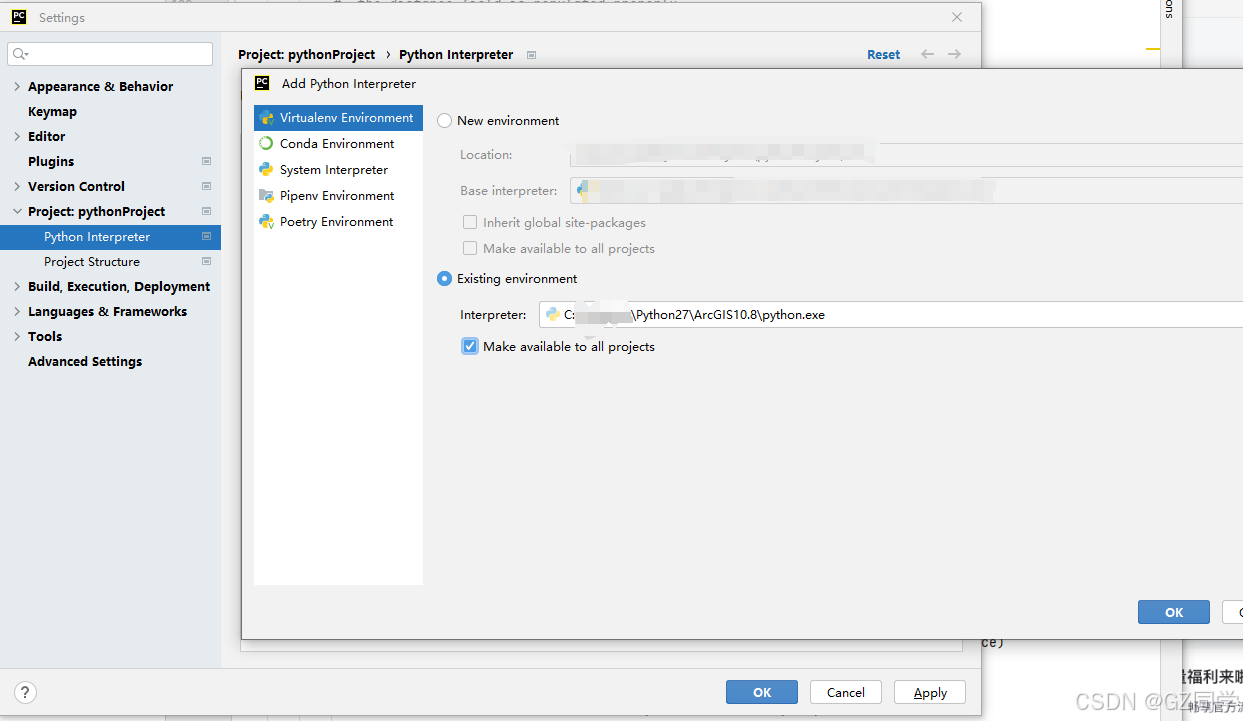This screenshot has height=721, width=1243.
Task: Toggle disabled Make available to all projects under New environment
Action: click(x=470, y=248)
